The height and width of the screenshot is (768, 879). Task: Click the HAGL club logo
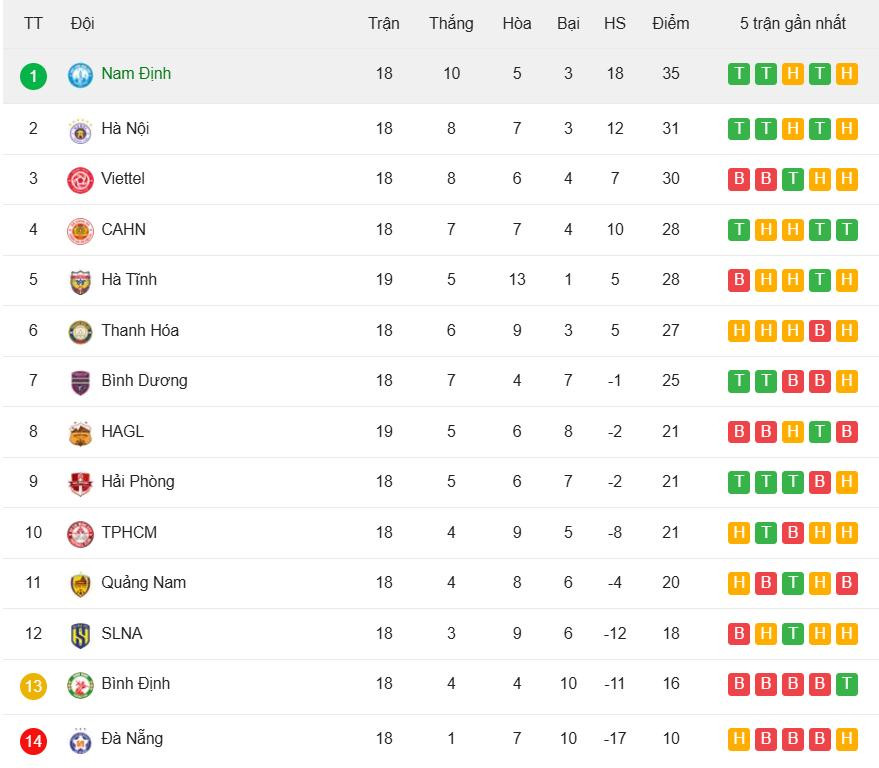[x=80, y=432]
